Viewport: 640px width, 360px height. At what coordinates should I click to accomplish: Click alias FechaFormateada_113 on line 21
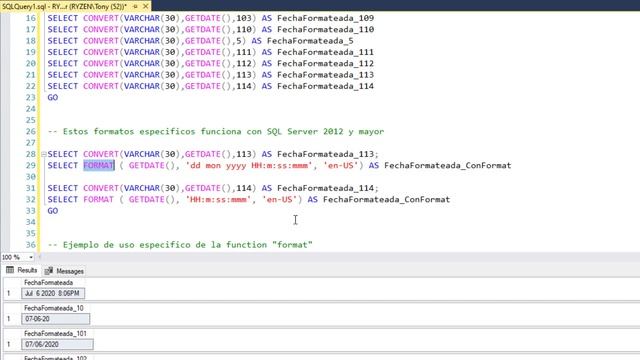tap(325, 75)
